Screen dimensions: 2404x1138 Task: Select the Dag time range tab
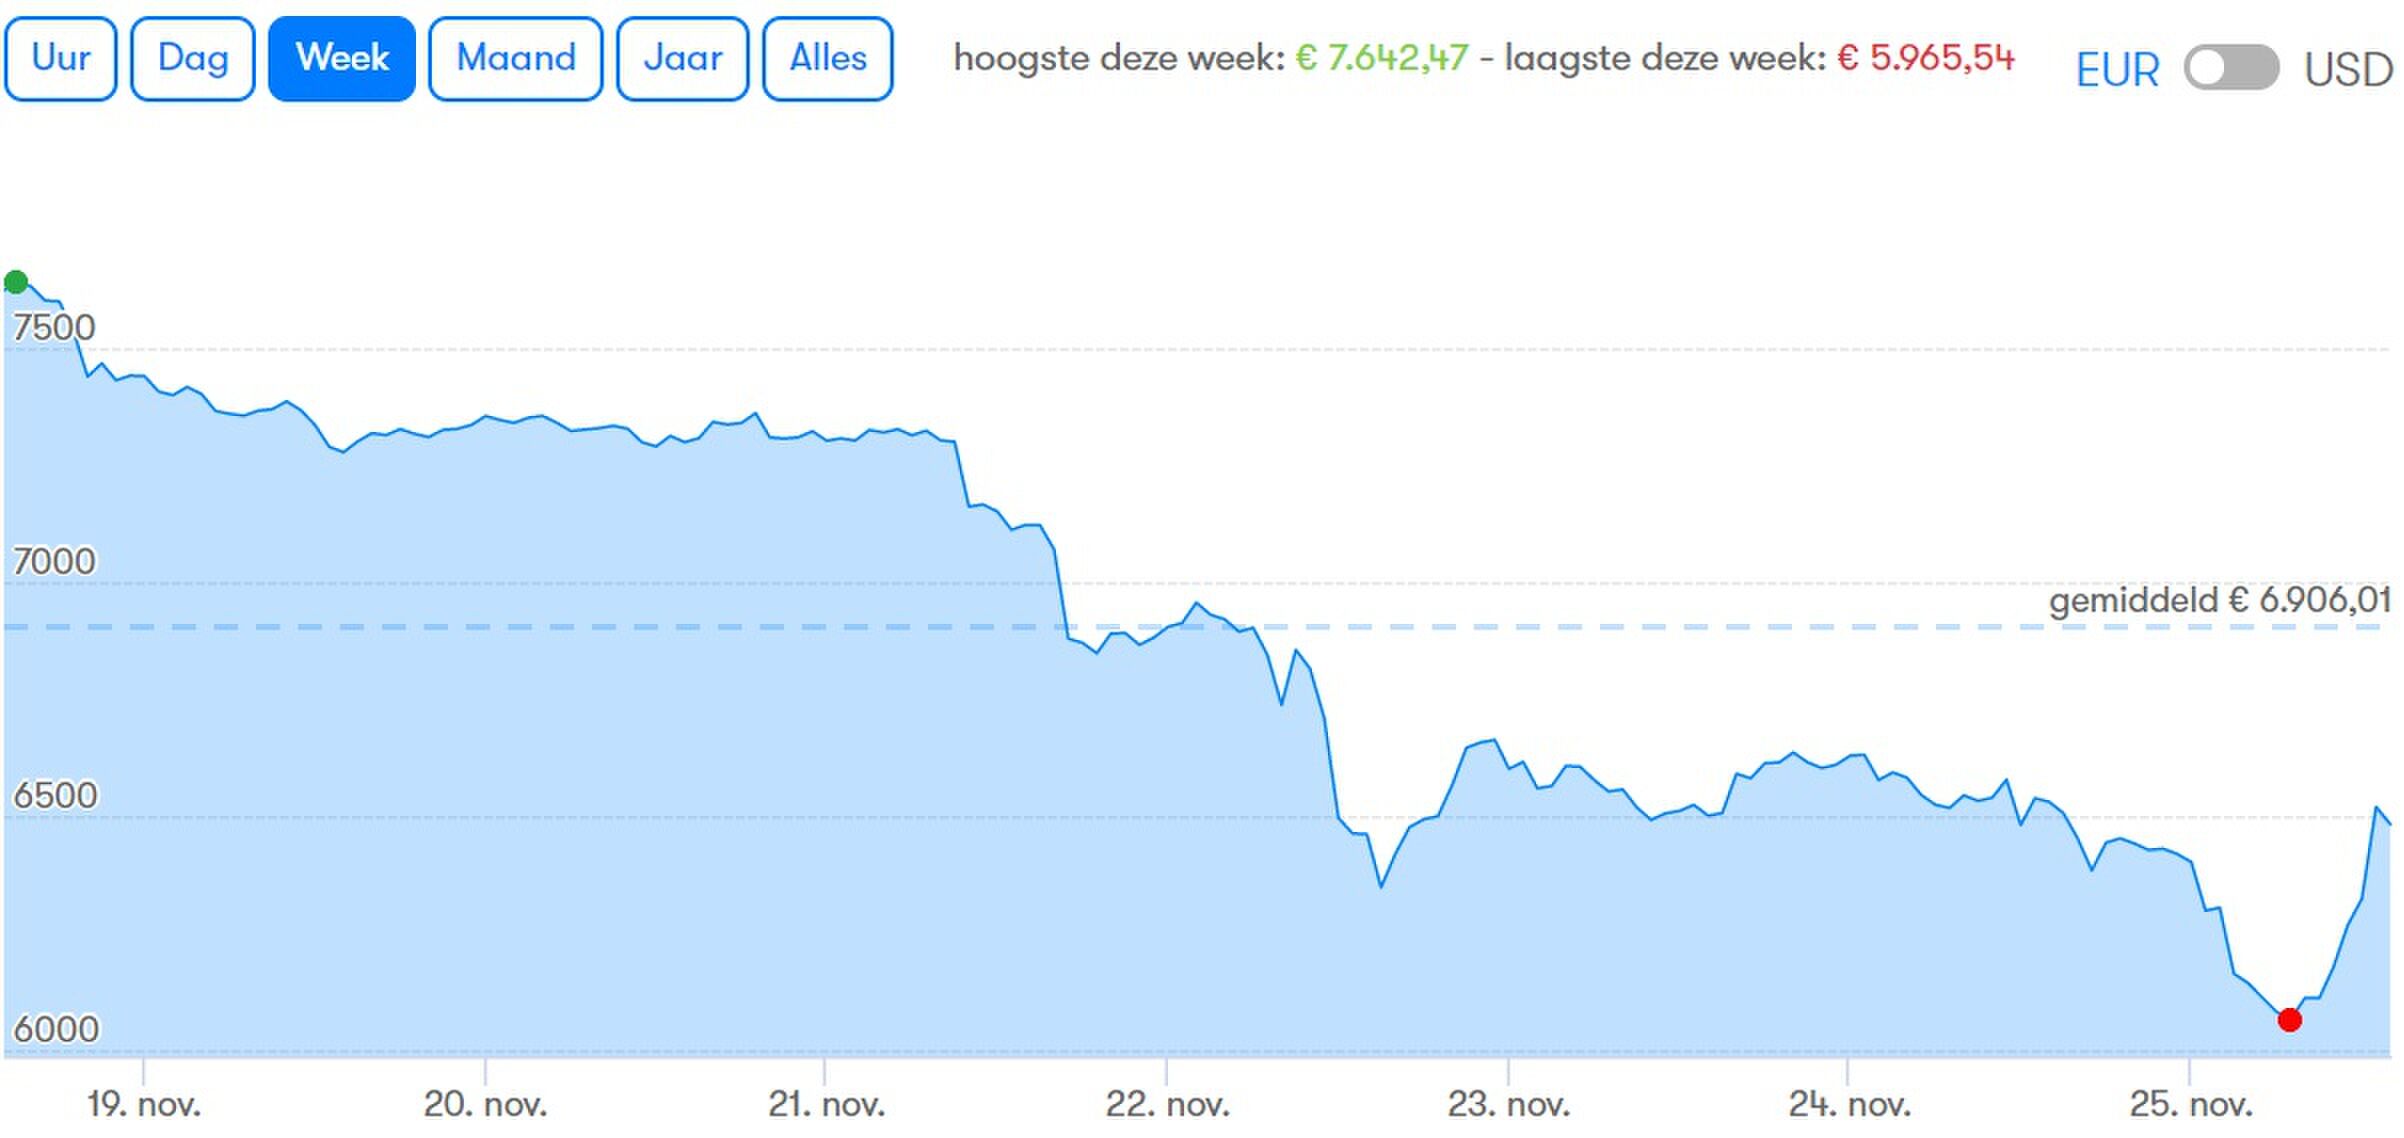pyautogui.click(x=193, y=59)
